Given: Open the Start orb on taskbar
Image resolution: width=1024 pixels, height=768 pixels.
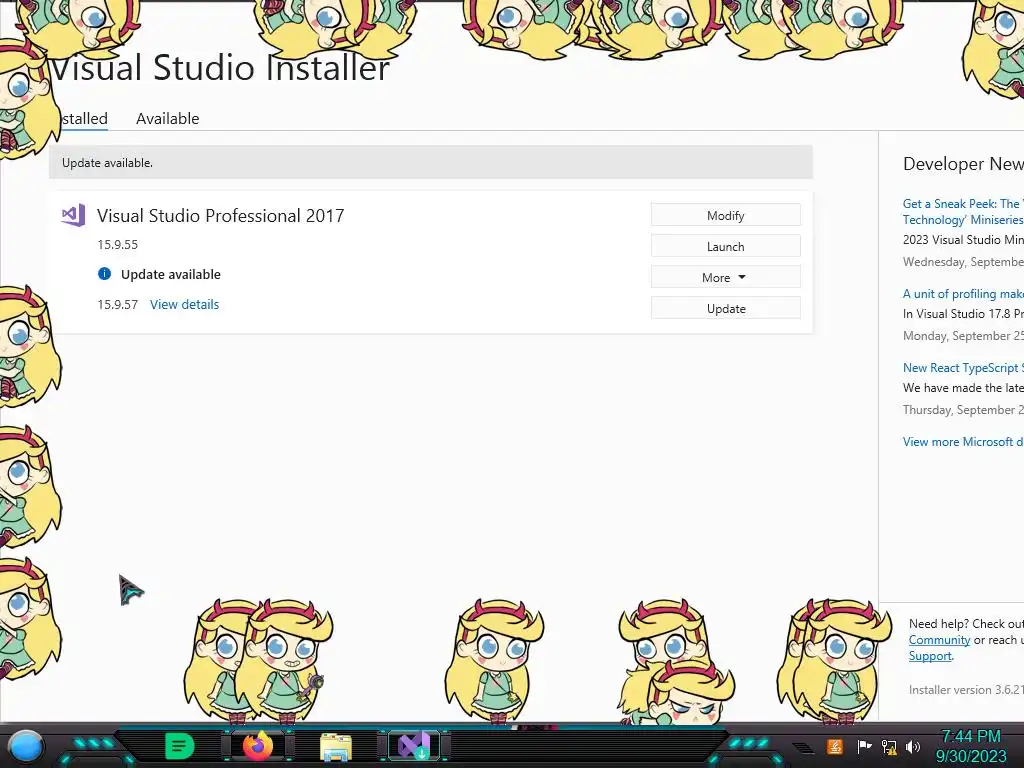Looking at the screenshot, I should point(26,747).
